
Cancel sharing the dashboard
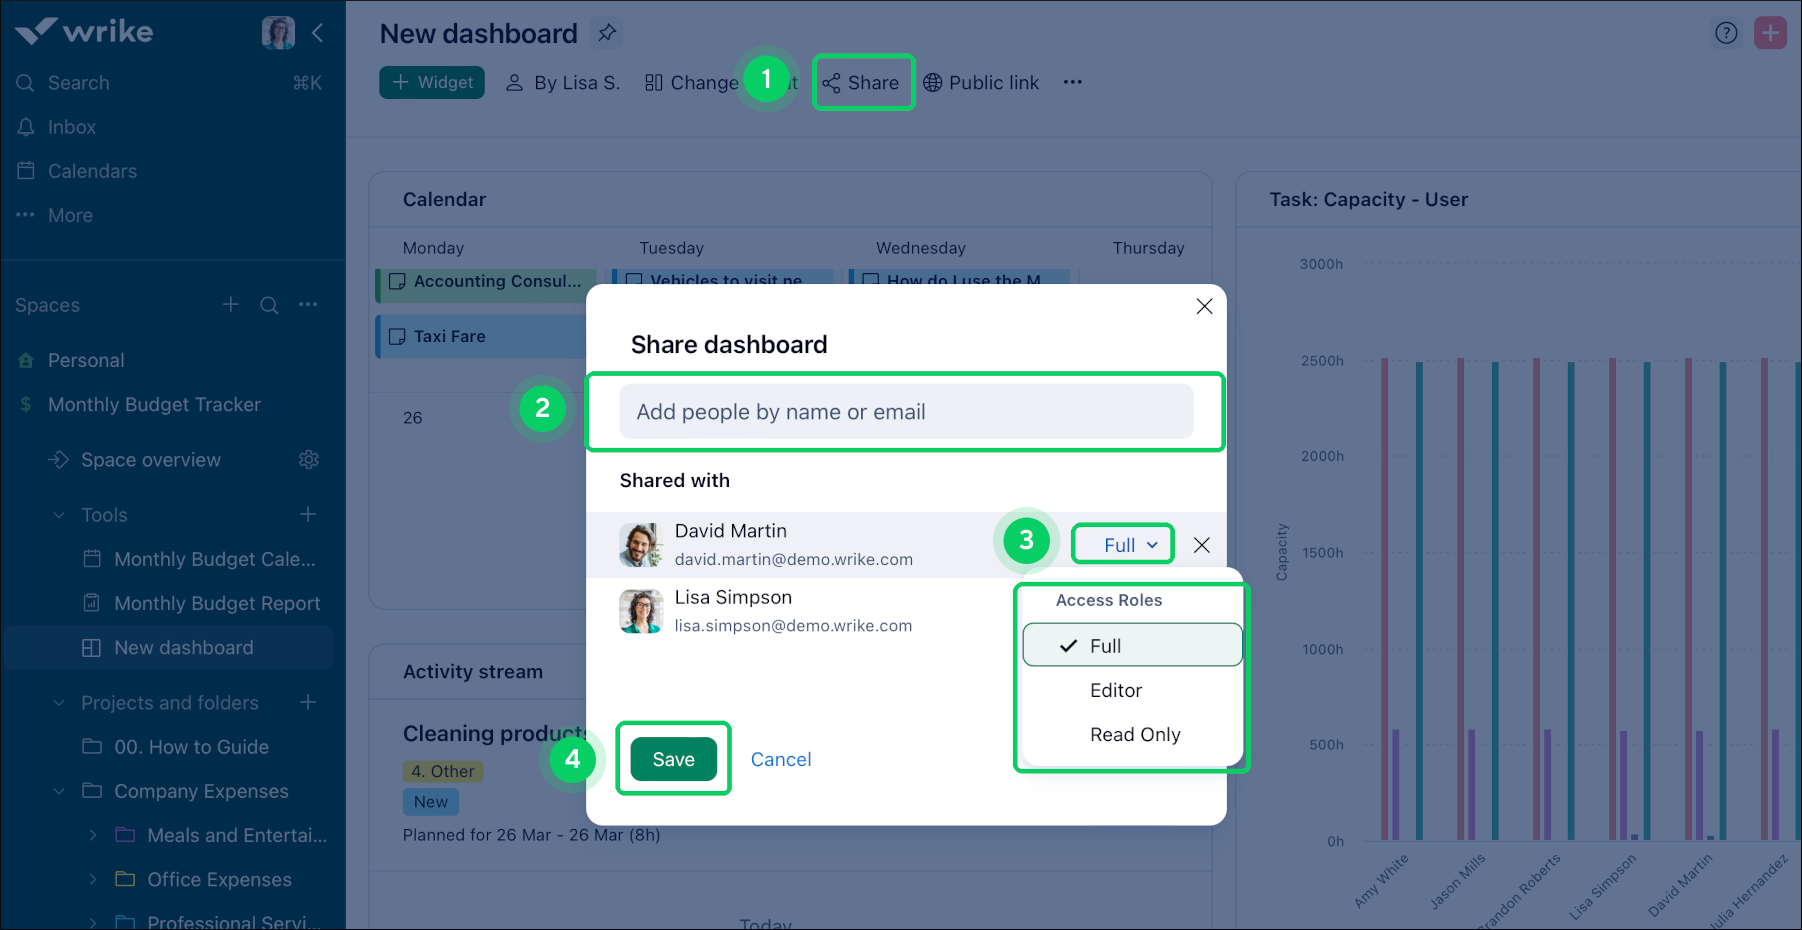[x=781, y=759]
